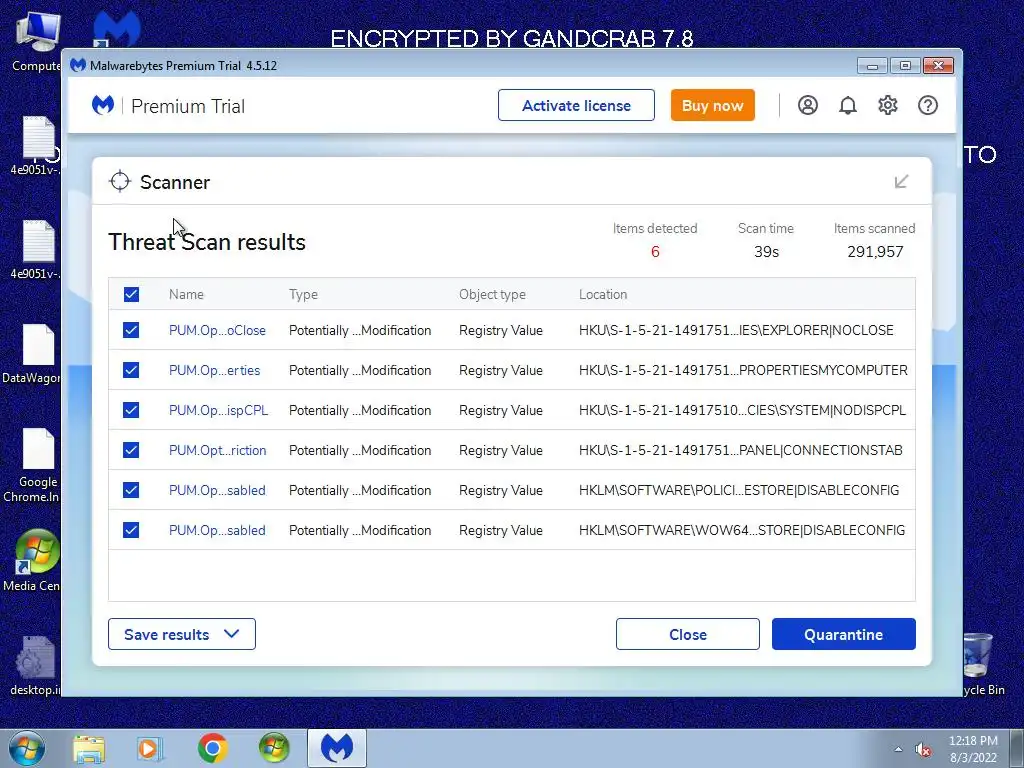Click the Malwarebytes logo beside Premium Trial

click(103, 105)
